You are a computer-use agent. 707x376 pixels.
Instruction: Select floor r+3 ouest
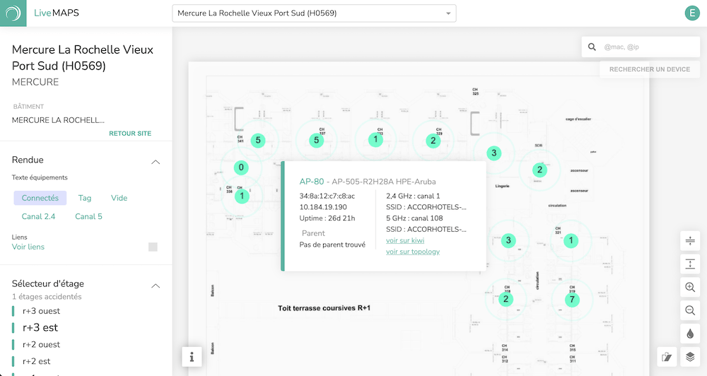41,311
